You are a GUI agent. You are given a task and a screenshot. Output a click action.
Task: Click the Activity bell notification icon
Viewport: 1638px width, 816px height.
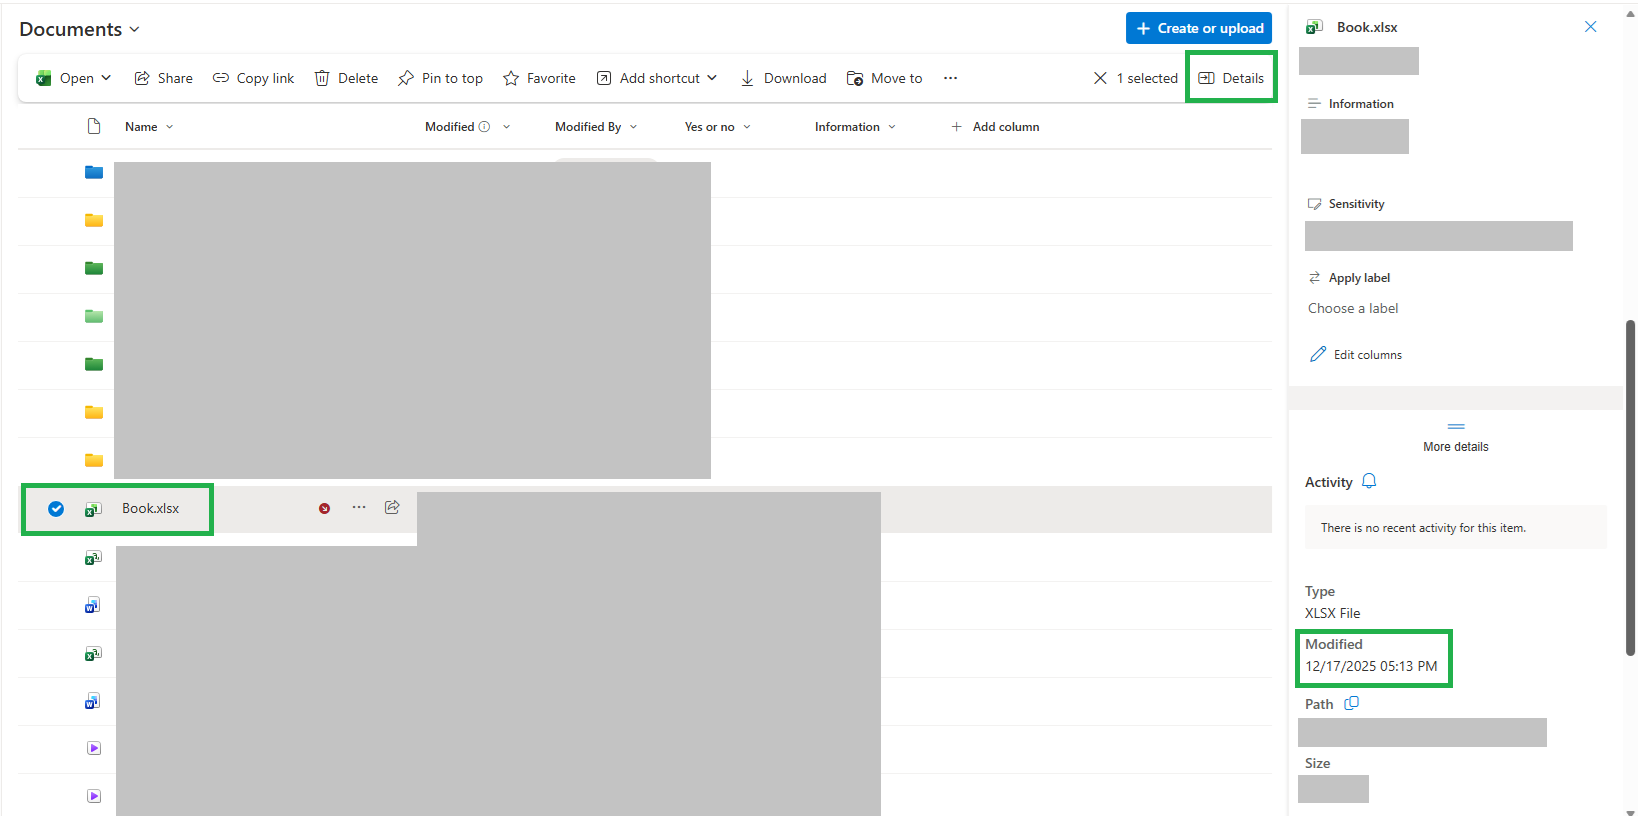pos(1369,481)
